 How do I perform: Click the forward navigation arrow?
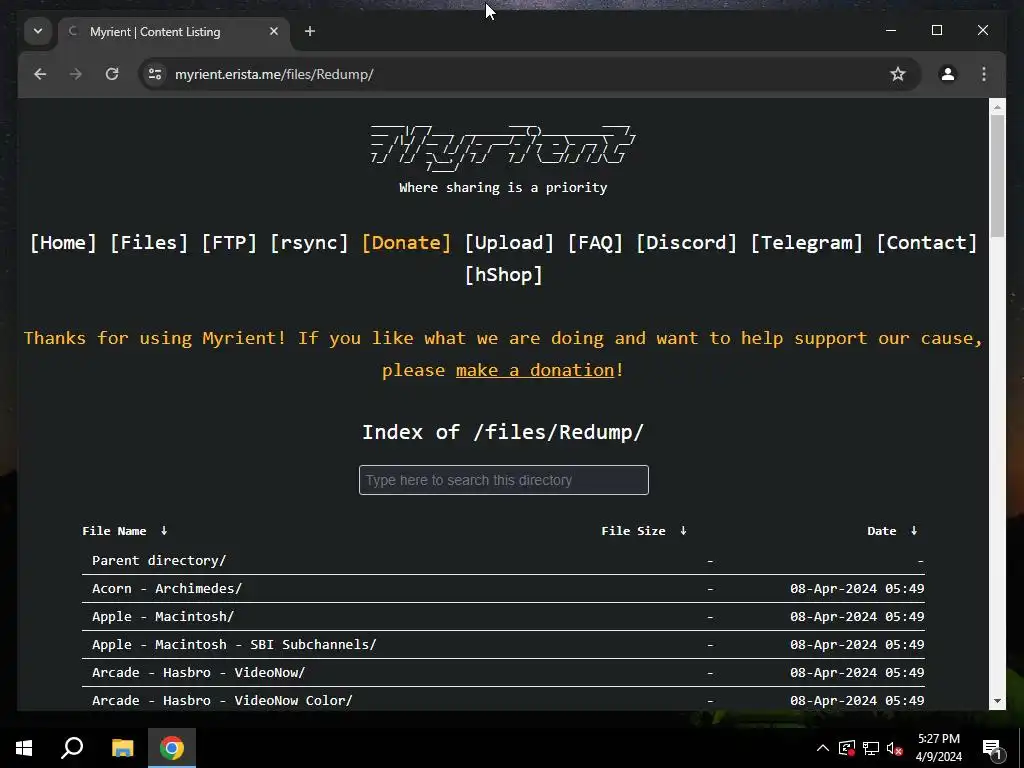tap(76, 74)
